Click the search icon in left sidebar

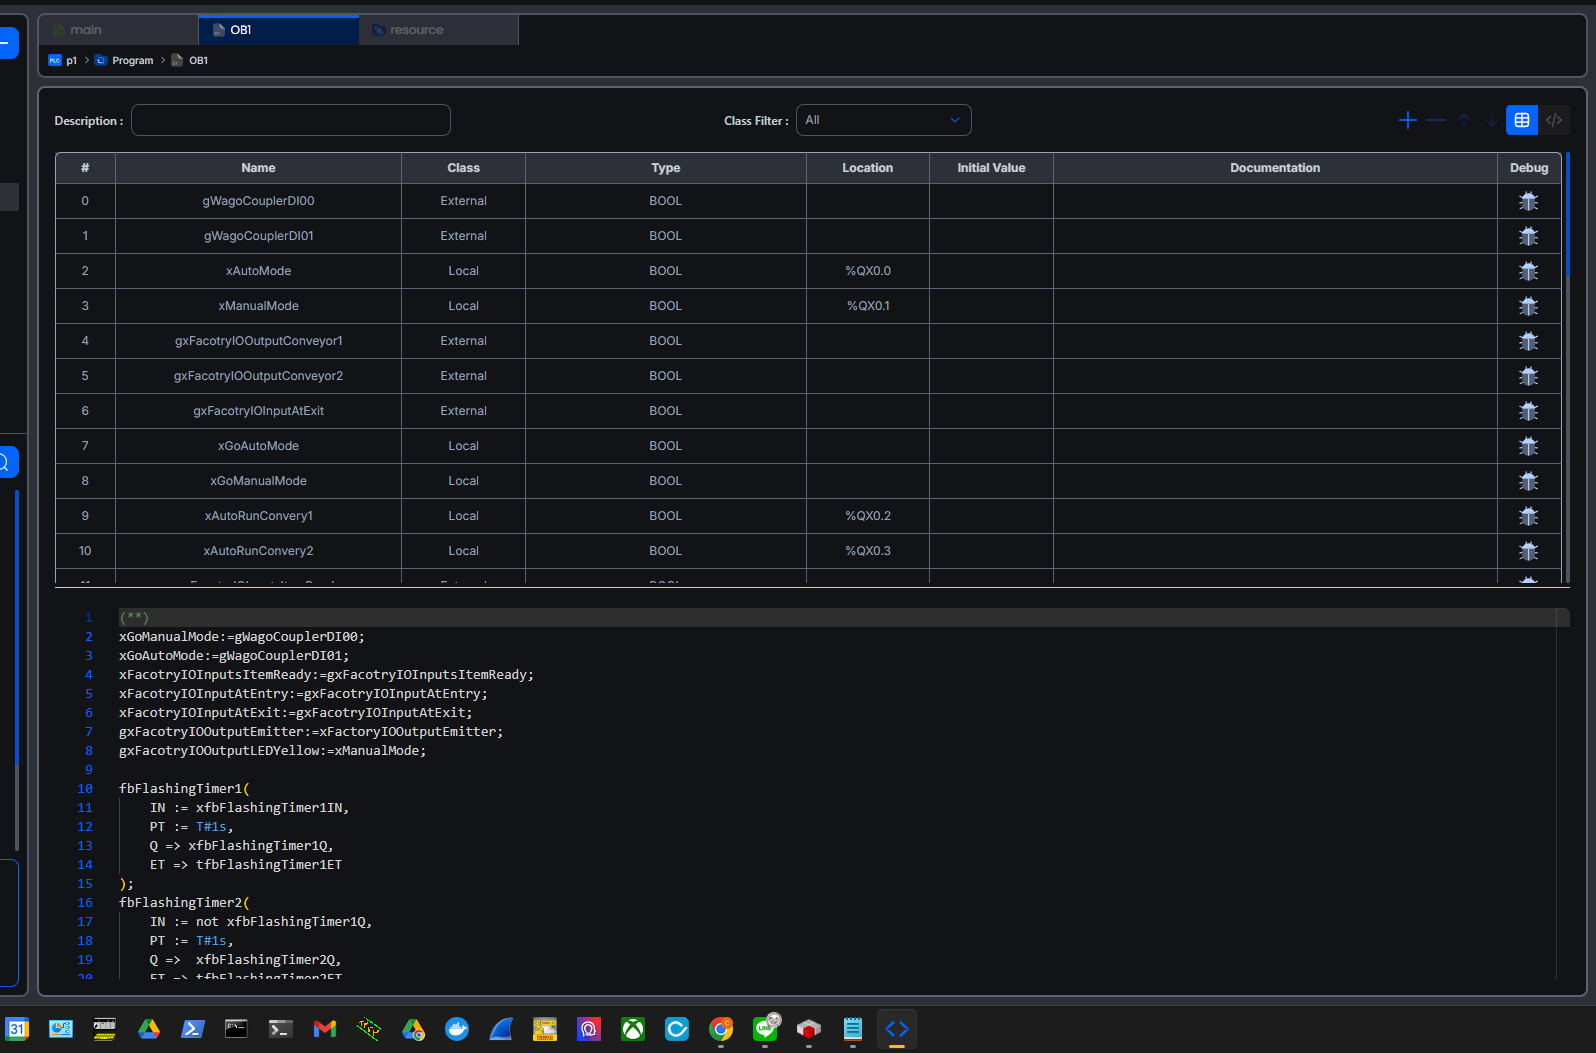5,462
